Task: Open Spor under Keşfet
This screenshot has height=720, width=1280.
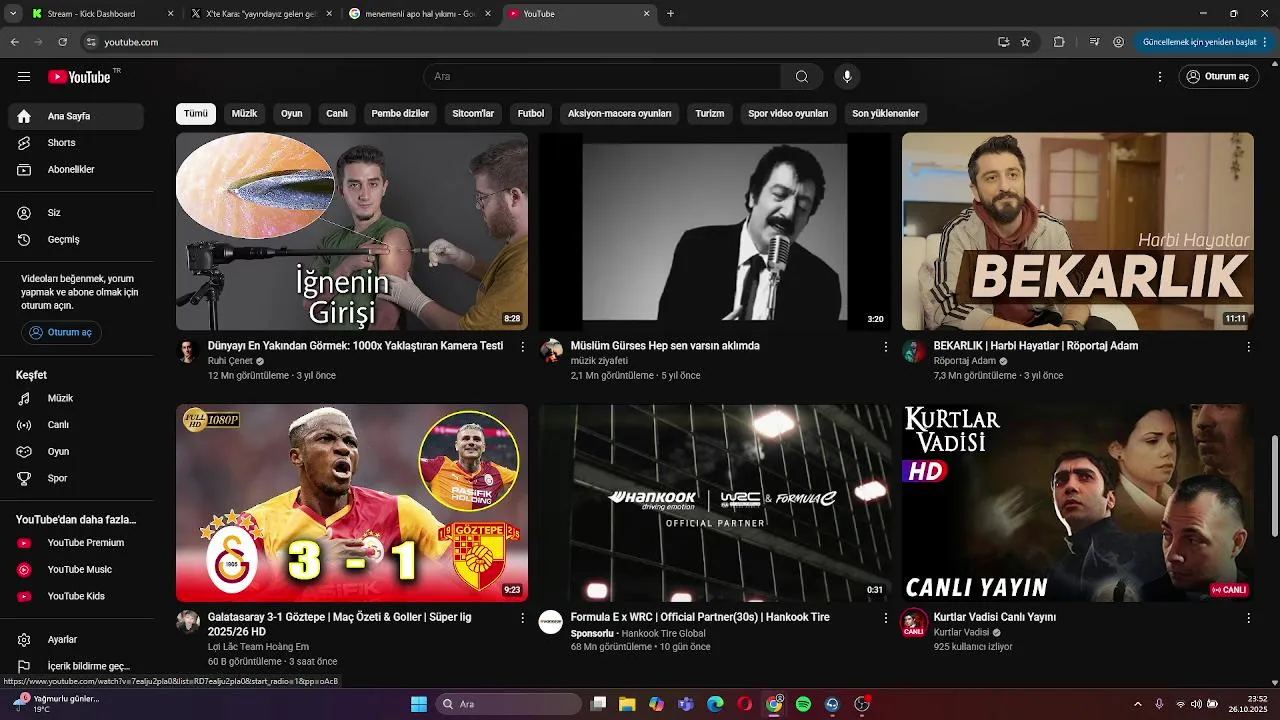Action: 76,479
